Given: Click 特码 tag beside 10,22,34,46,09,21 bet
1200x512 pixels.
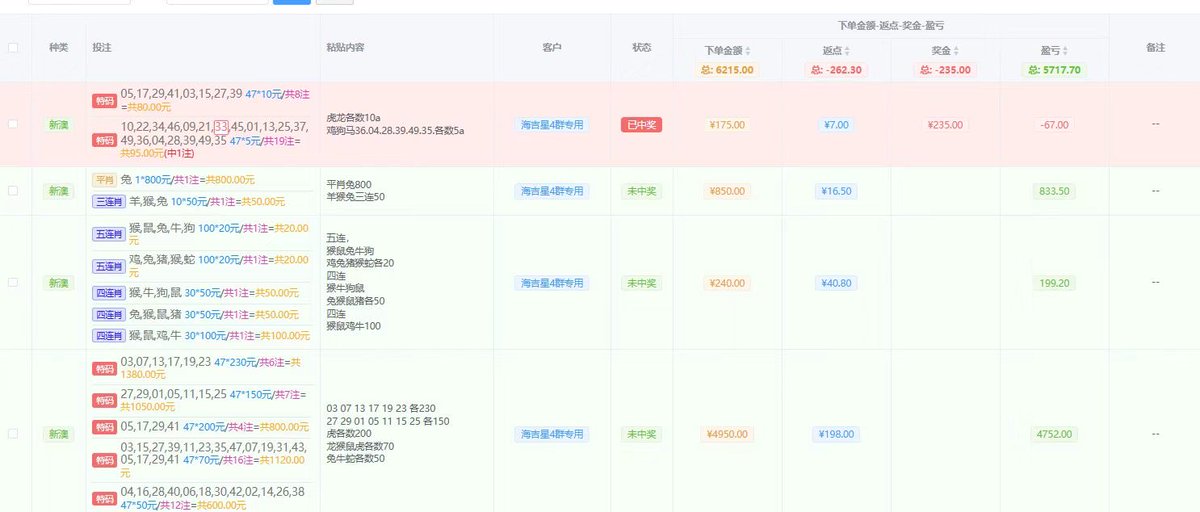Looking at the screenshot, I should 104,140.
